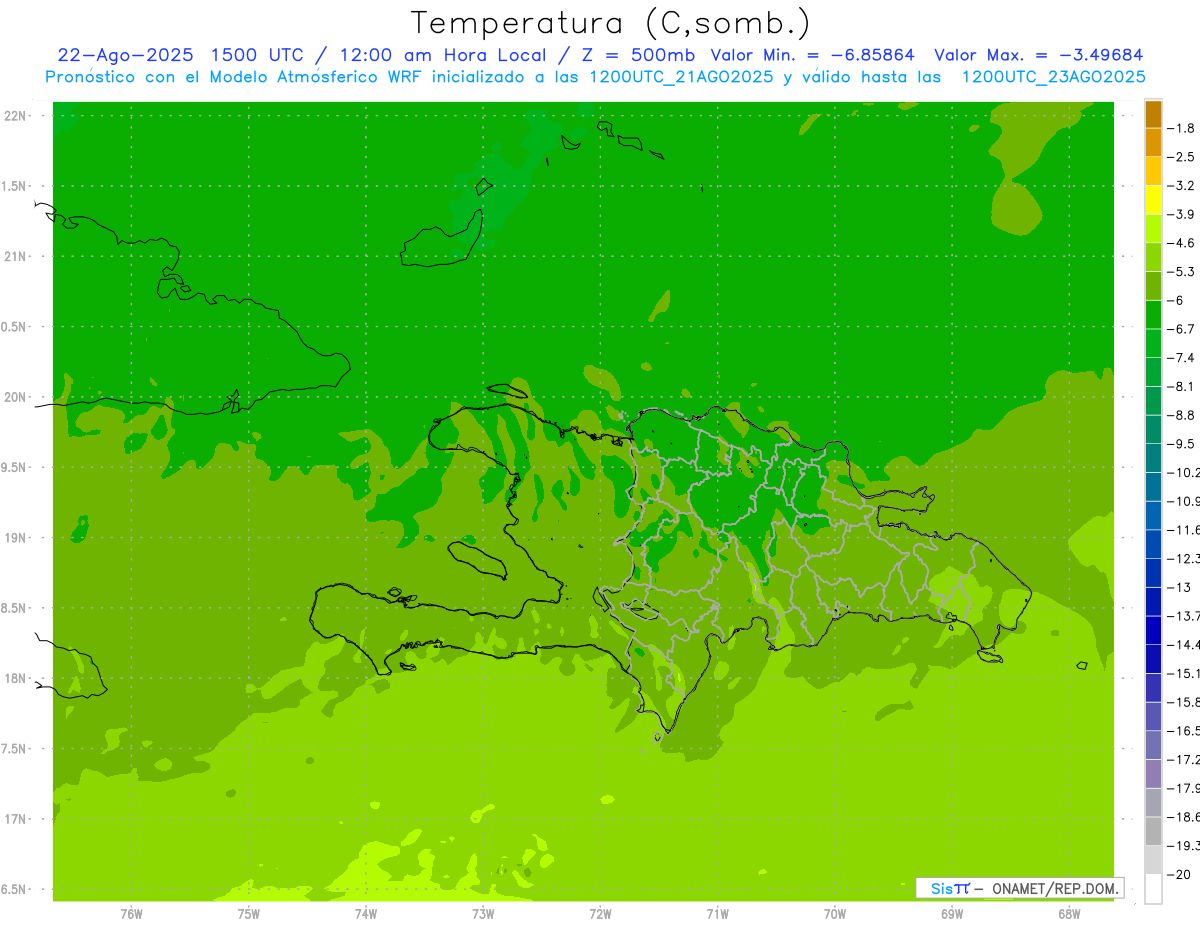
Task: Click the "-4.6" colorbar value
Action: [1181, 243]
